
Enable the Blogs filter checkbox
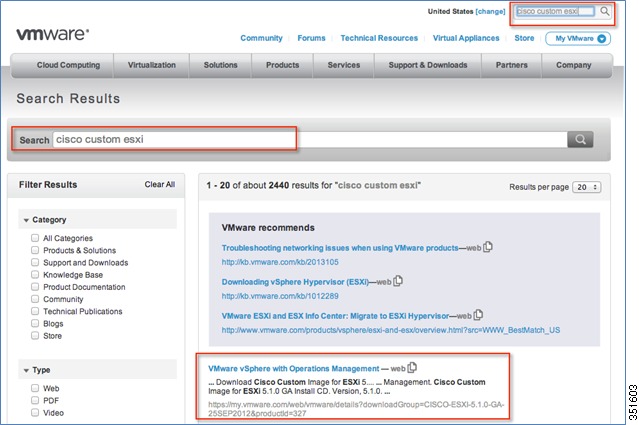click(x=35, y=324)
